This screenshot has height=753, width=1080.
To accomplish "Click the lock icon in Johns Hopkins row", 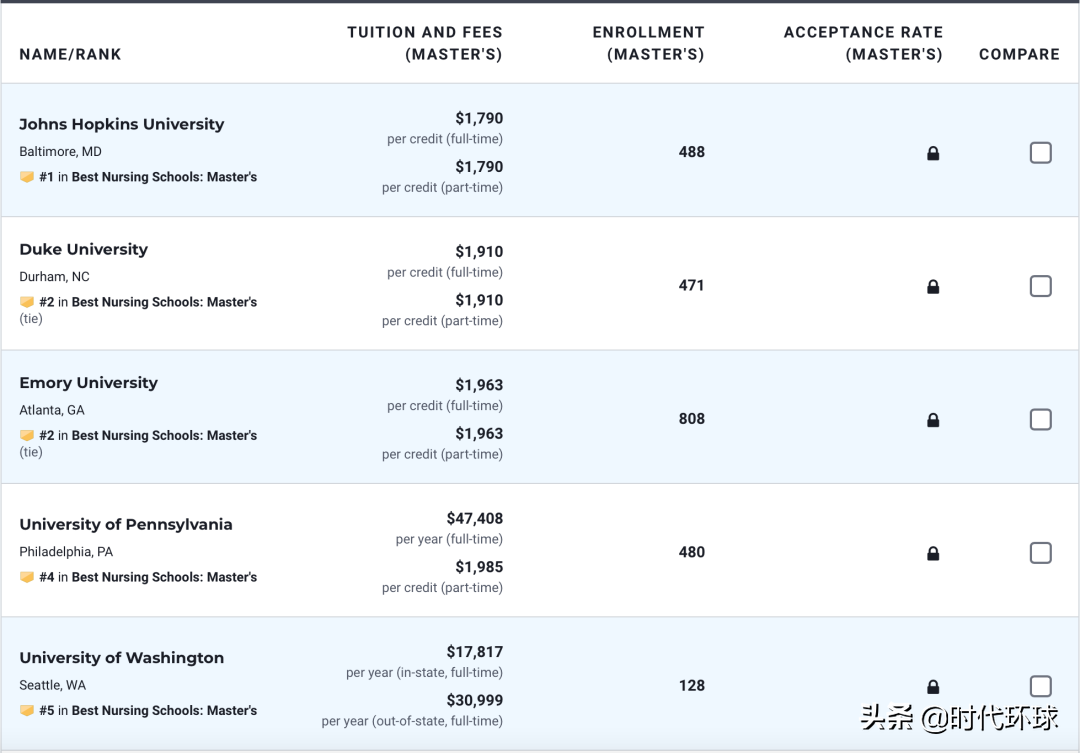I will 933,154.
